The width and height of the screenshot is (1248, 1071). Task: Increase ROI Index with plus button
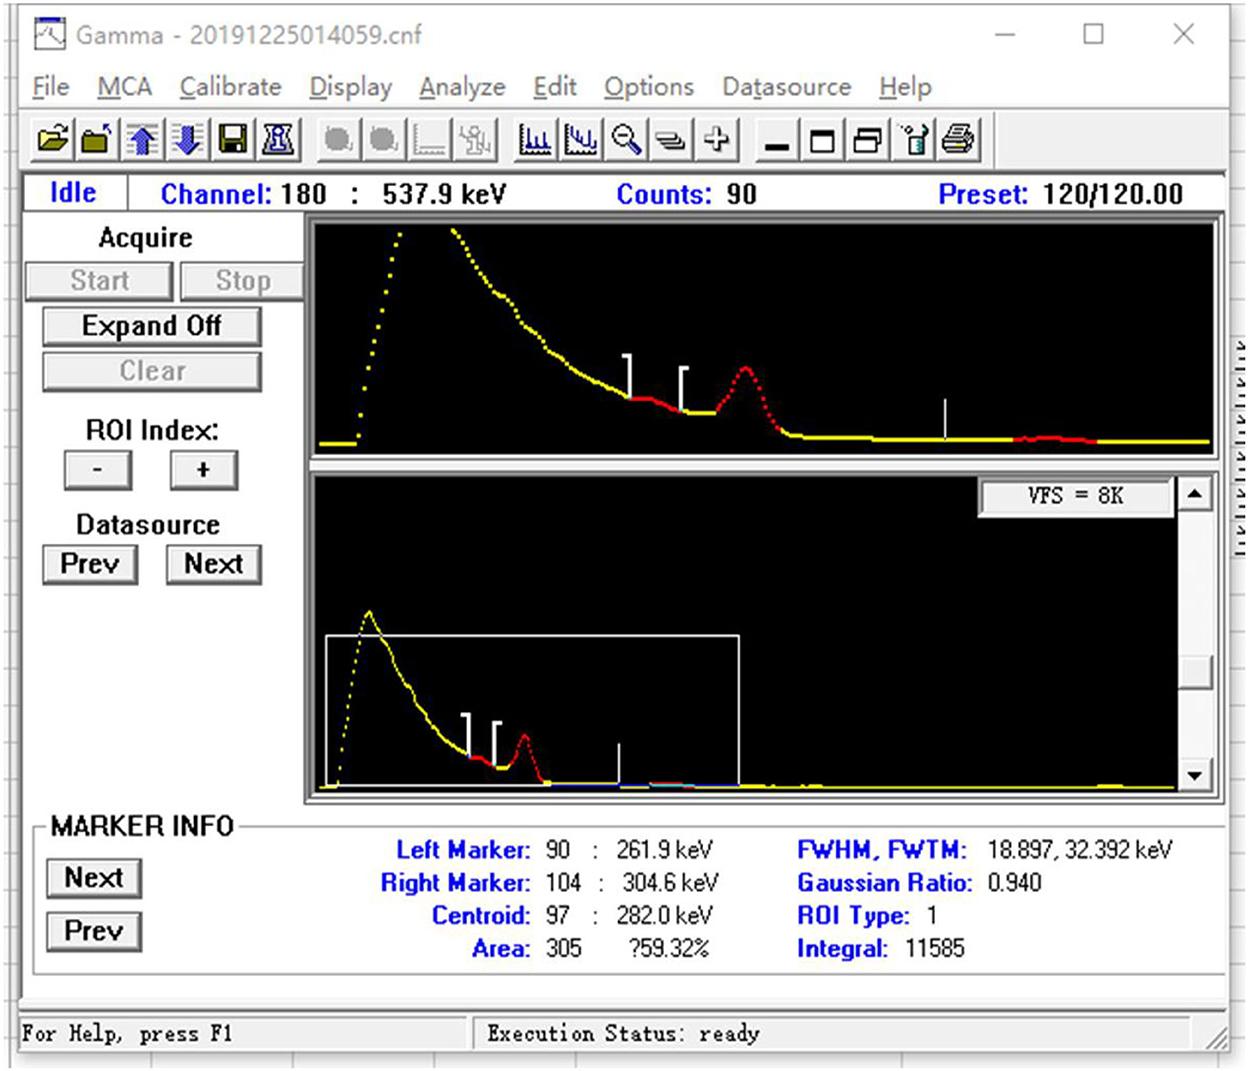point(204,470)
